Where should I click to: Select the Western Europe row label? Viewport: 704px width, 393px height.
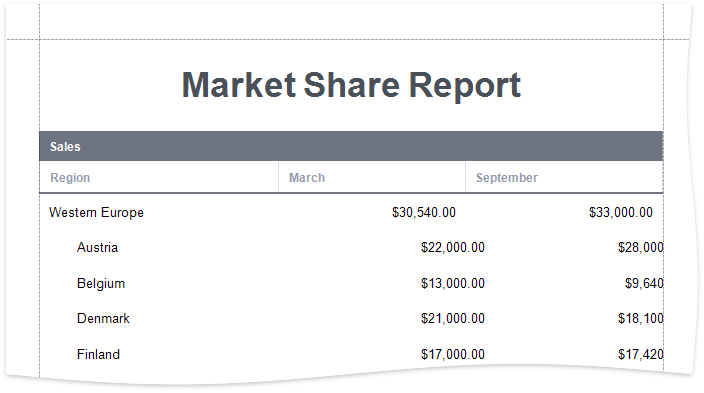(x=97, y=212)
